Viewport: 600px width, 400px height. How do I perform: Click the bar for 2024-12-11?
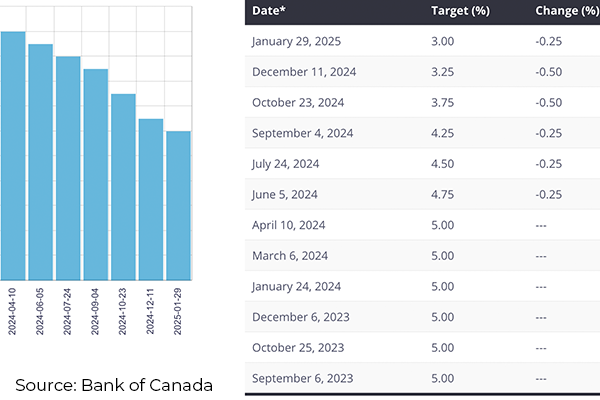click(x=150, y=199)
